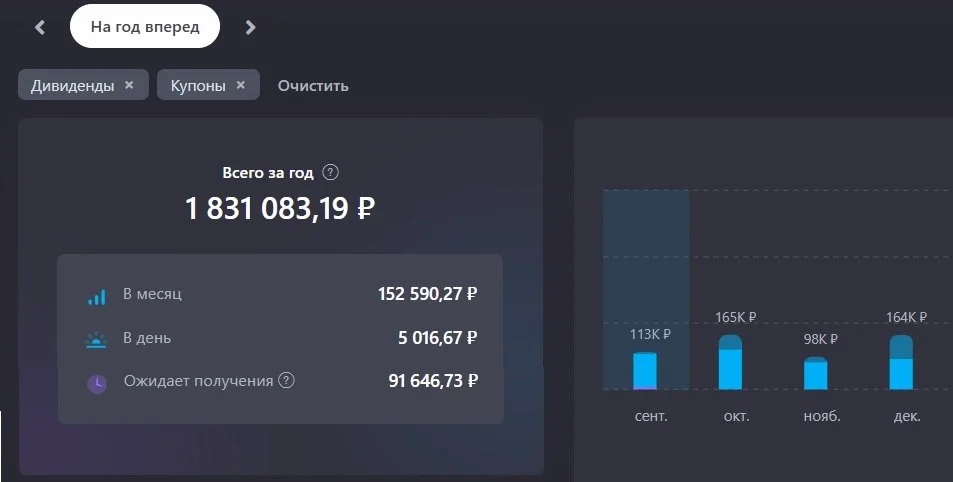
Task: Select the total amount '1 831 083,19 ₽'
Action: 280,208
